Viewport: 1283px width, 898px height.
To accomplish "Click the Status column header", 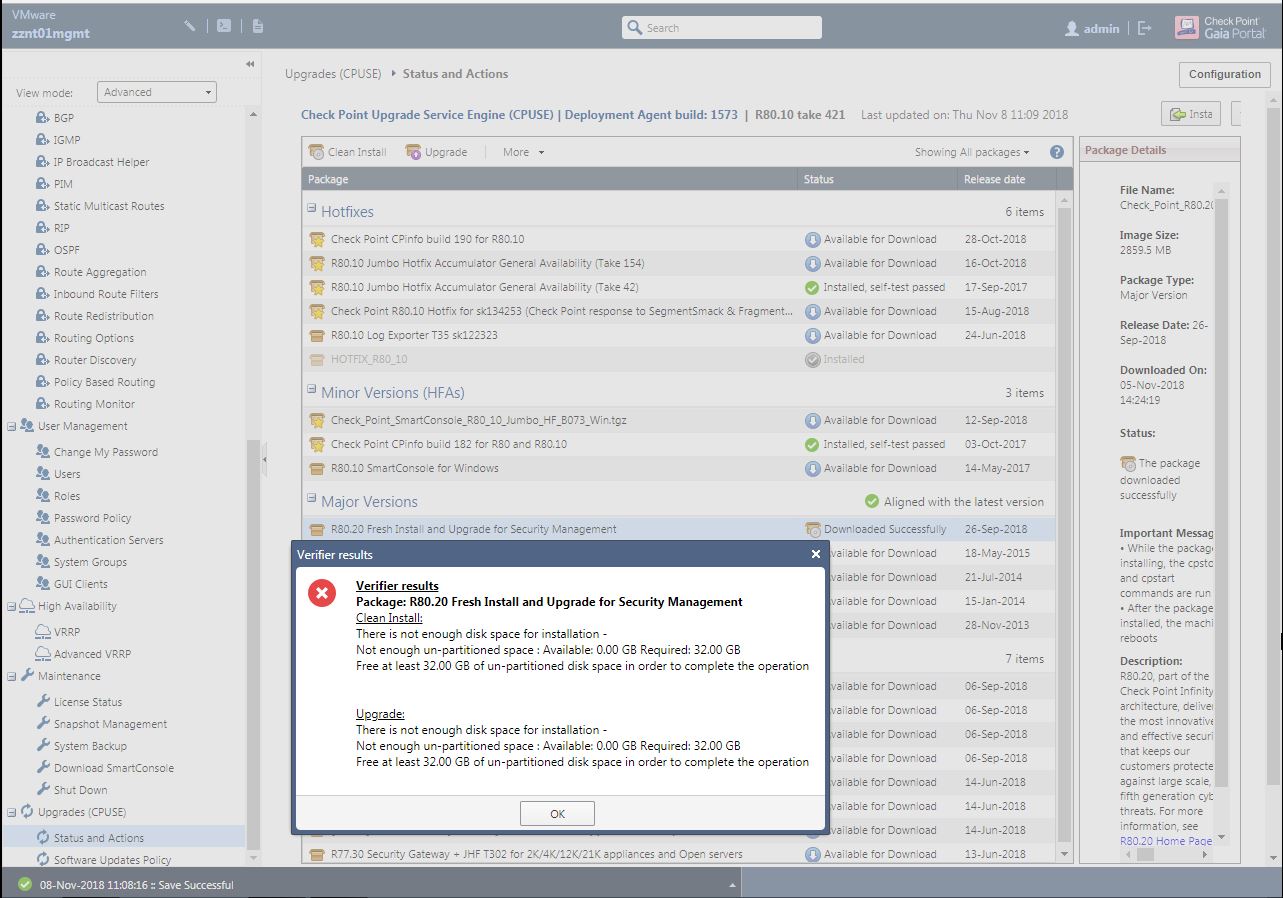I will 878,179.
